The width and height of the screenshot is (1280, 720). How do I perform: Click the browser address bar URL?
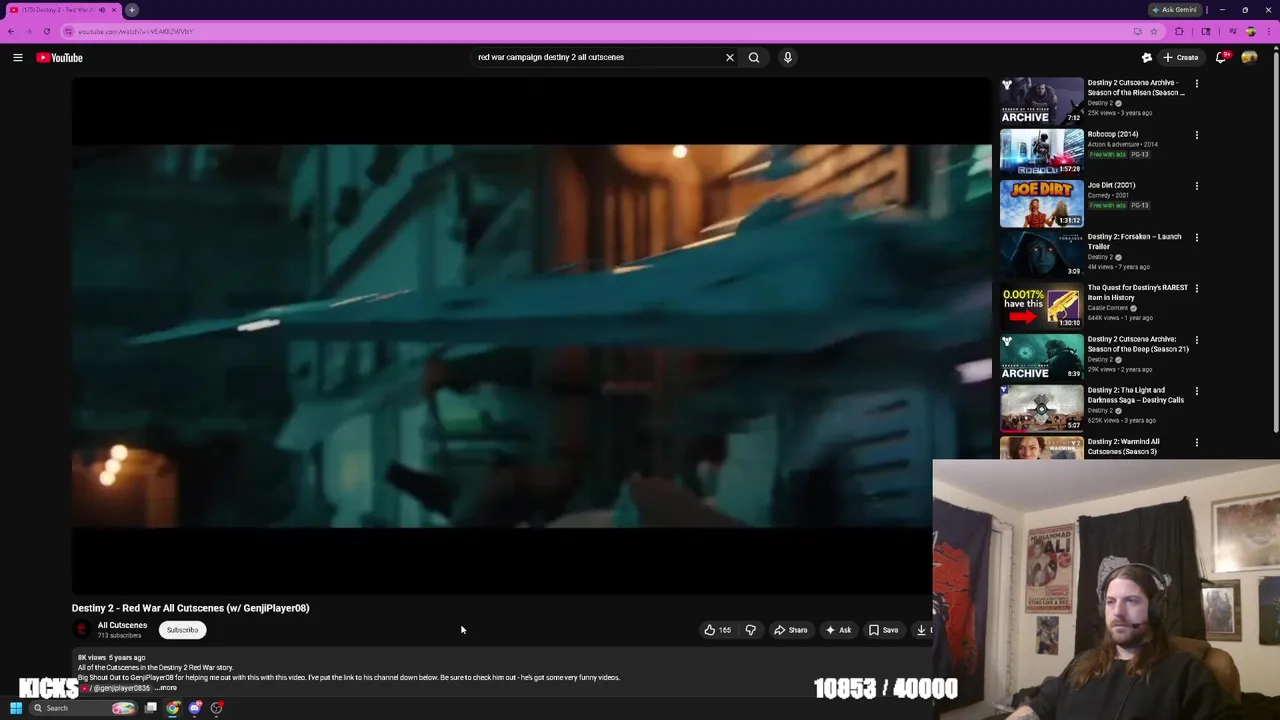tap(135, 31)
